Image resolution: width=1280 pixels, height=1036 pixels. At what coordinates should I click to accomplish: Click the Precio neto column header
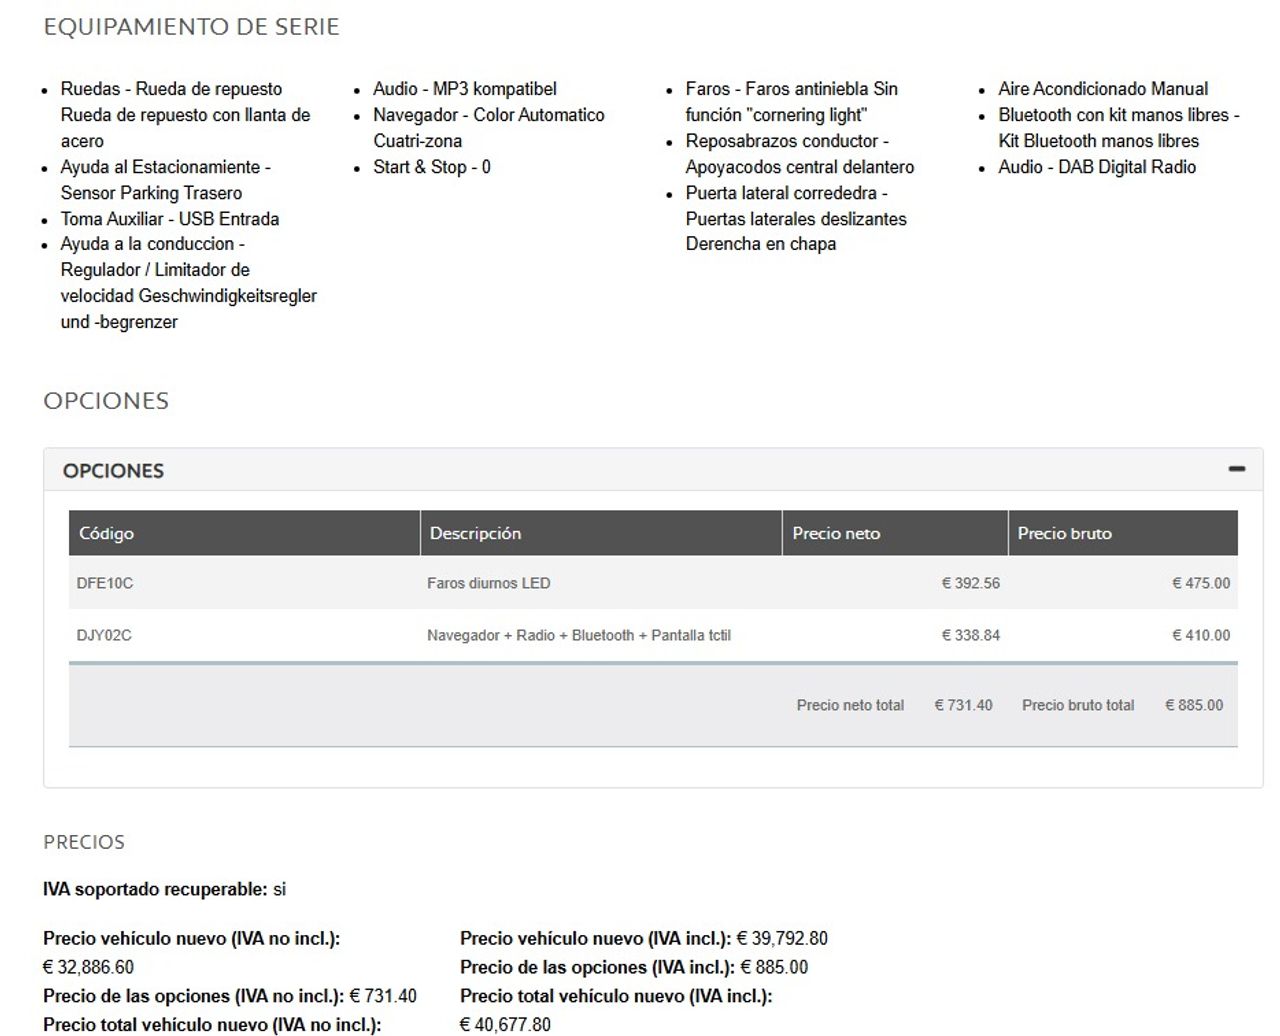[895, 533]
